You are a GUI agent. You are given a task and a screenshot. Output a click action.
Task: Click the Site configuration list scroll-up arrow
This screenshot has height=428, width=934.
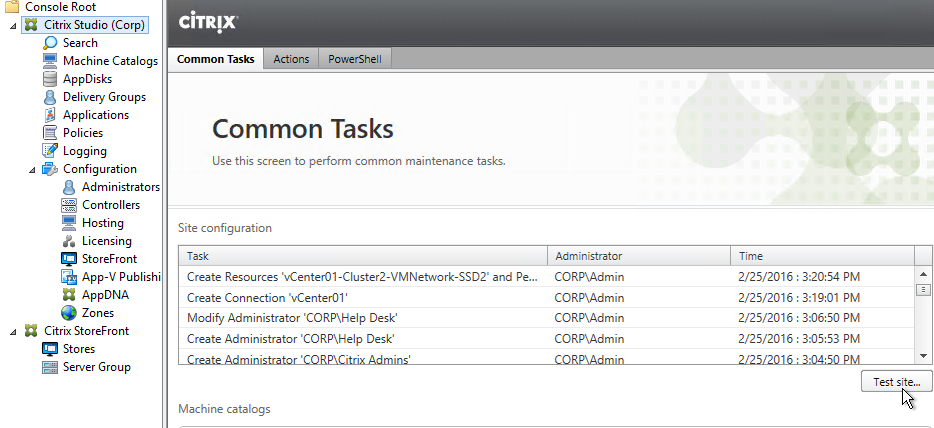click(x=923, y=273)
